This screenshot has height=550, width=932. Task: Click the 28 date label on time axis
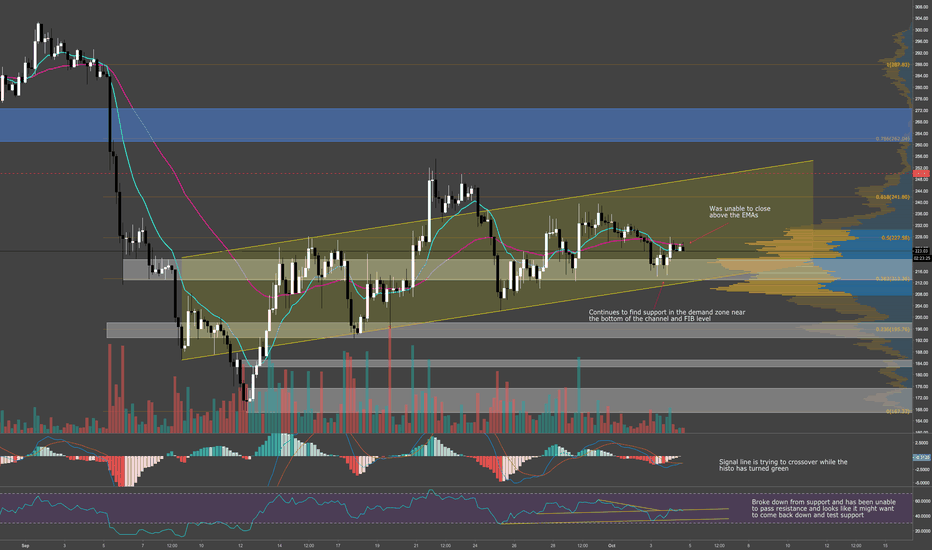point(553,545)
